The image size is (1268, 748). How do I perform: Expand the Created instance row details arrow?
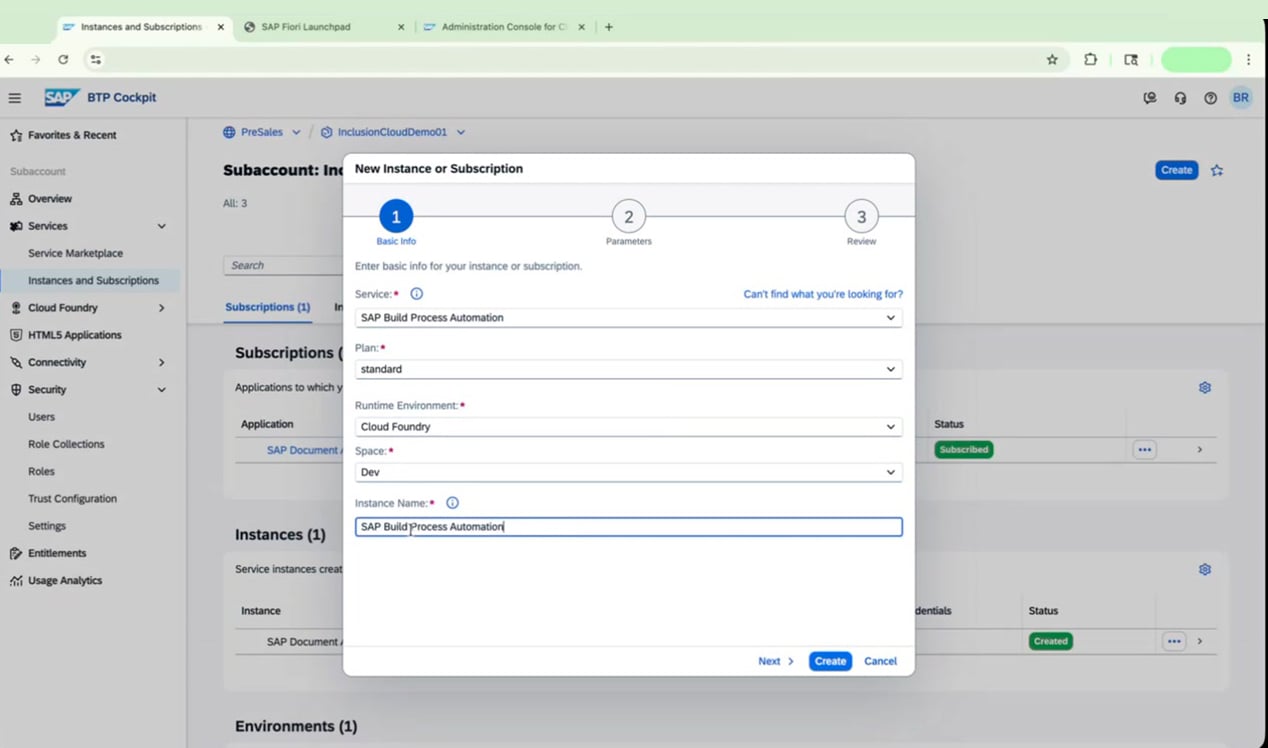pos(1200,641)
